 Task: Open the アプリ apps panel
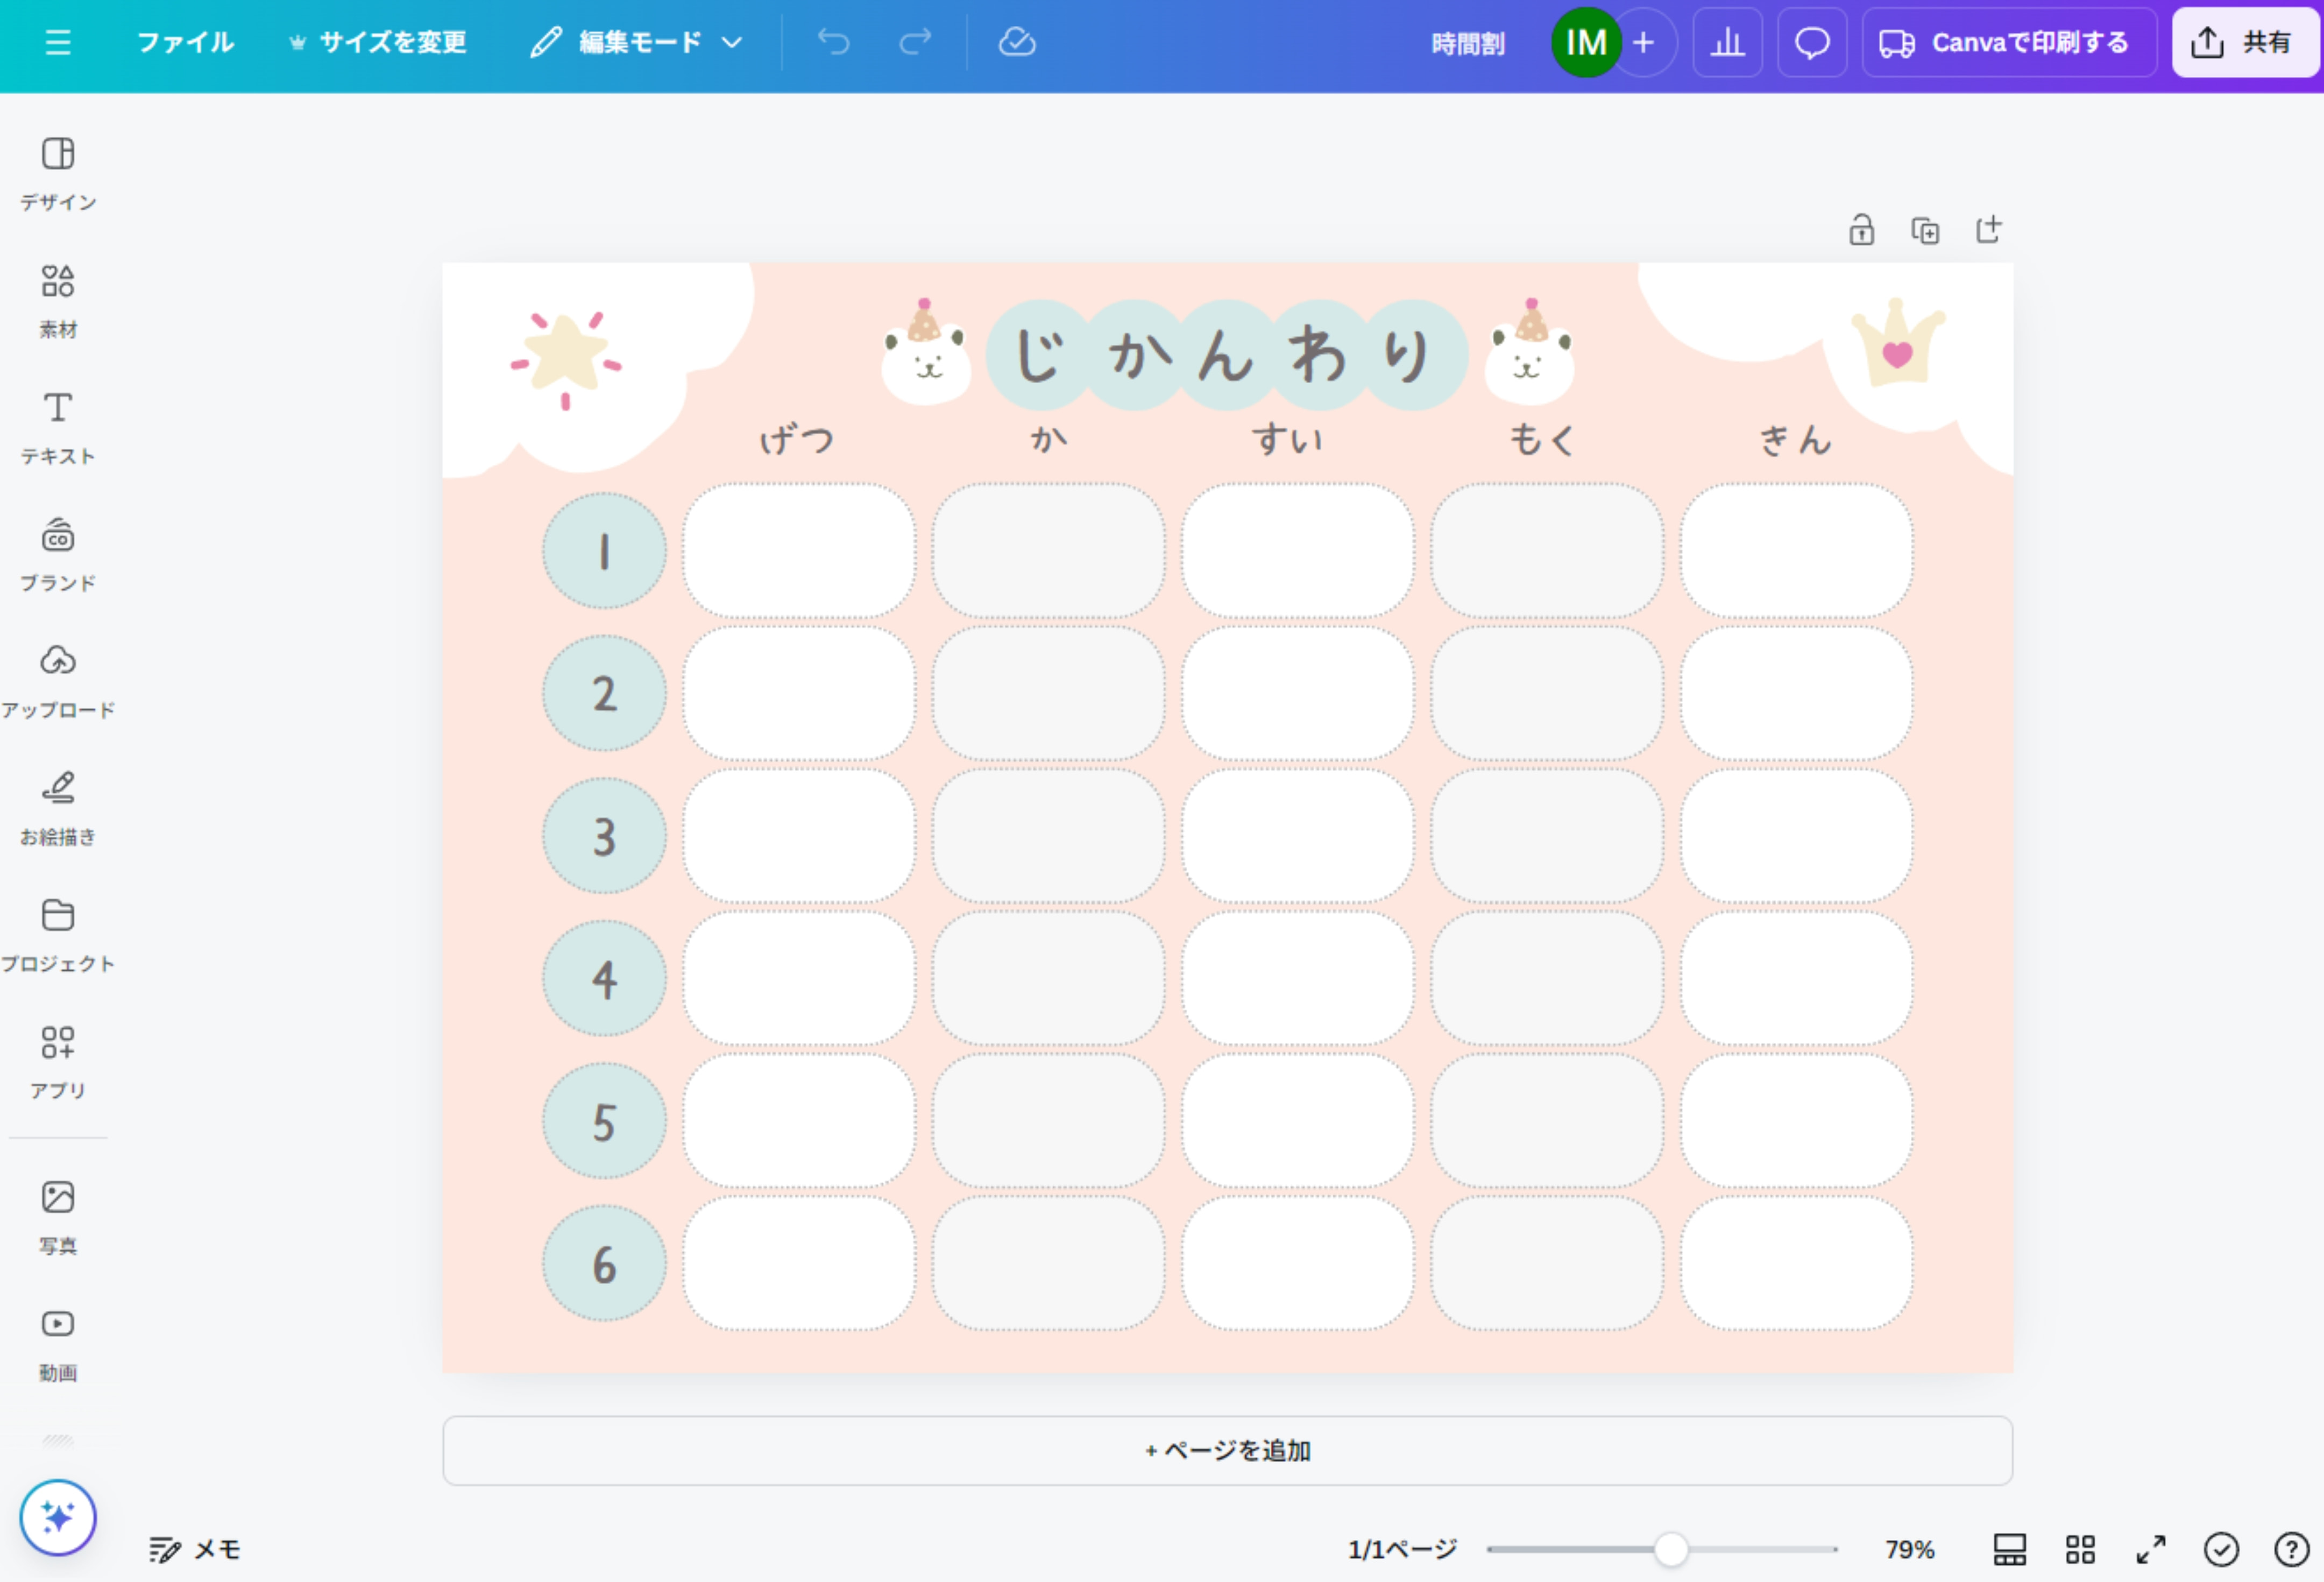[x=58, y=1063]
